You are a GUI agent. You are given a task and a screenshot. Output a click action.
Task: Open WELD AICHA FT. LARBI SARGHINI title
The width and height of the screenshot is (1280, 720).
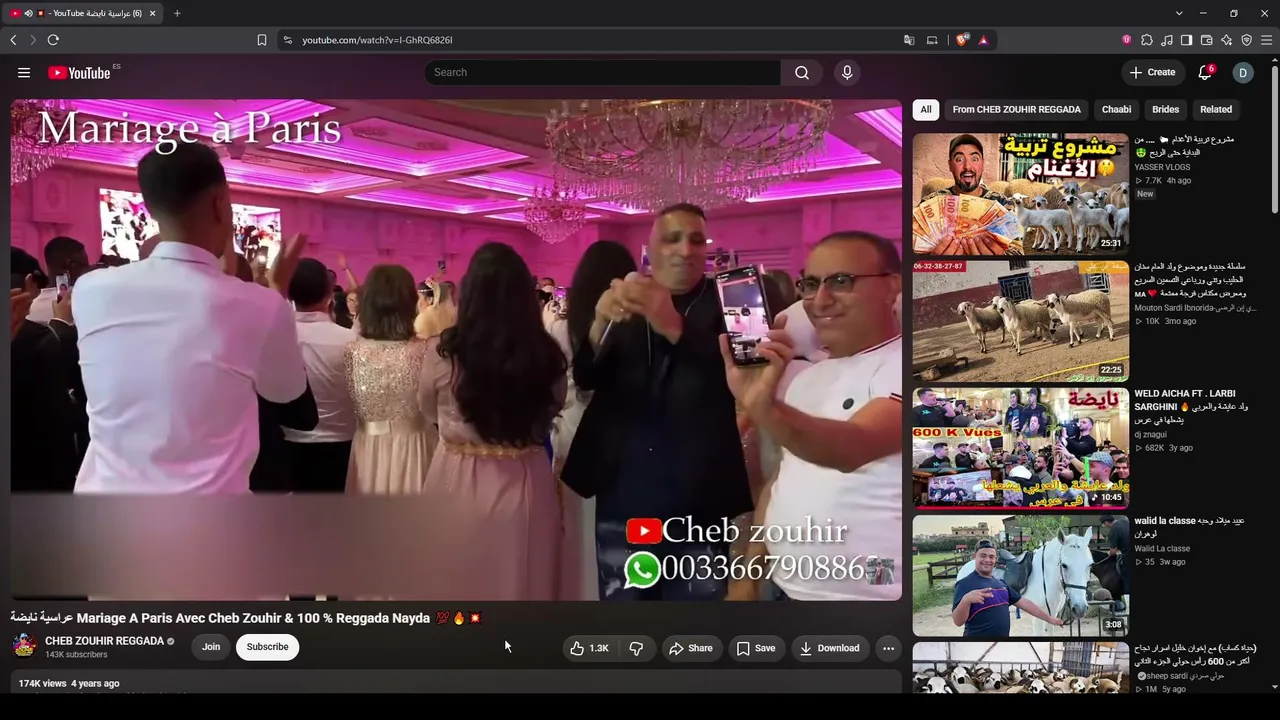[x=1192, y=407]
